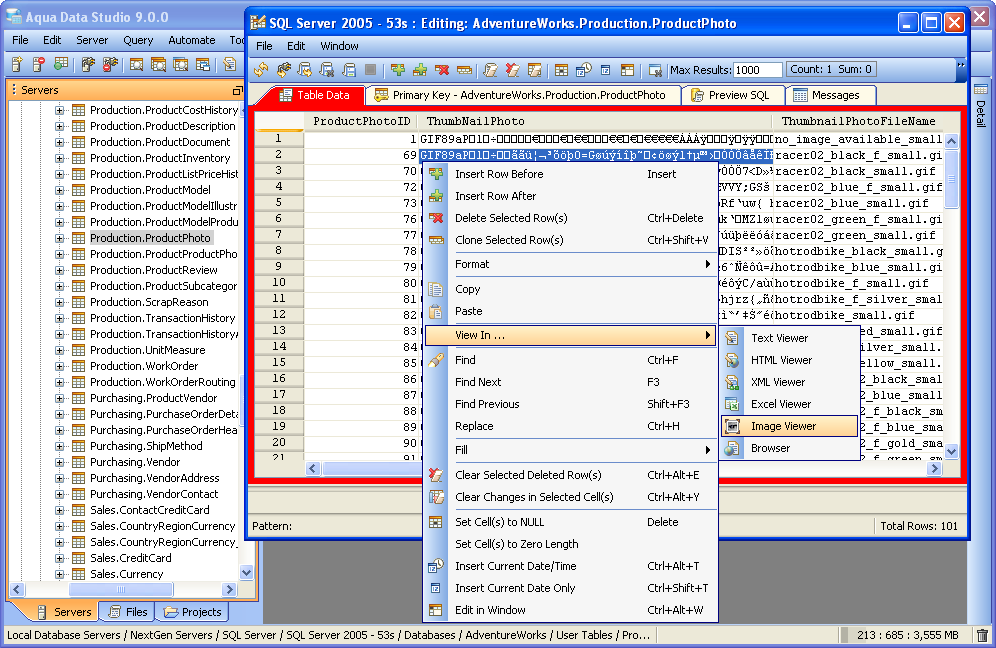Open the Fill submenu entry
The height and width of the screenshot is (648, 996).
click(570, 450)
